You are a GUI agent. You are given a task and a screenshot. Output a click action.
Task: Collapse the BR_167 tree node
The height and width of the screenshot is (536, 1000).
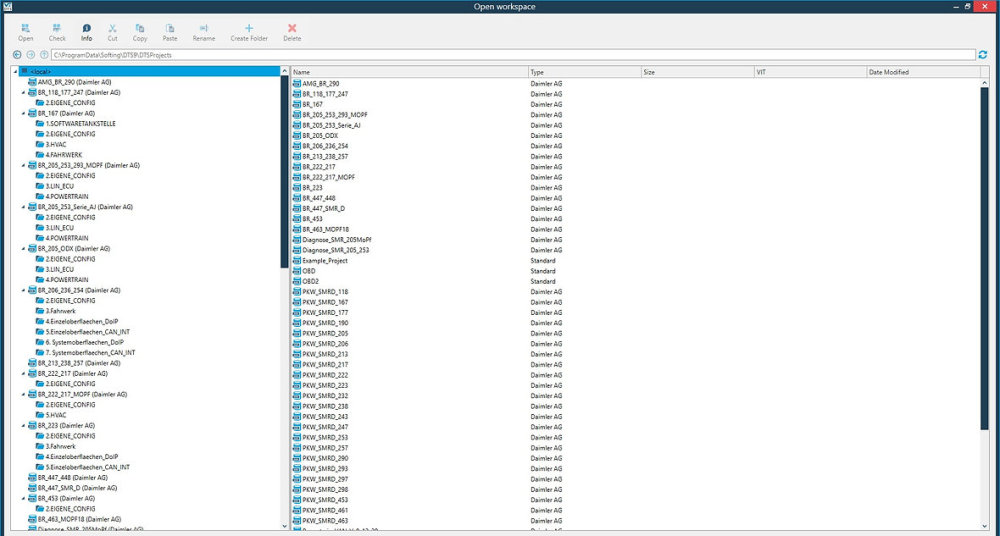click(x=24, y=113)
